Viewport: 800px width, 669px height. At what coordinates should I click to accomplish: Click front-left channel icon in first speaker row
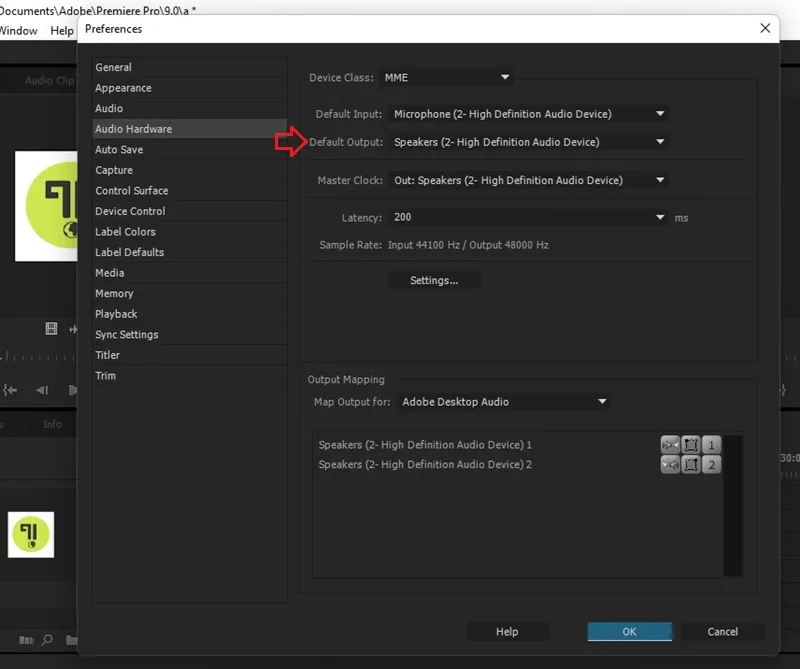[691, 444]
